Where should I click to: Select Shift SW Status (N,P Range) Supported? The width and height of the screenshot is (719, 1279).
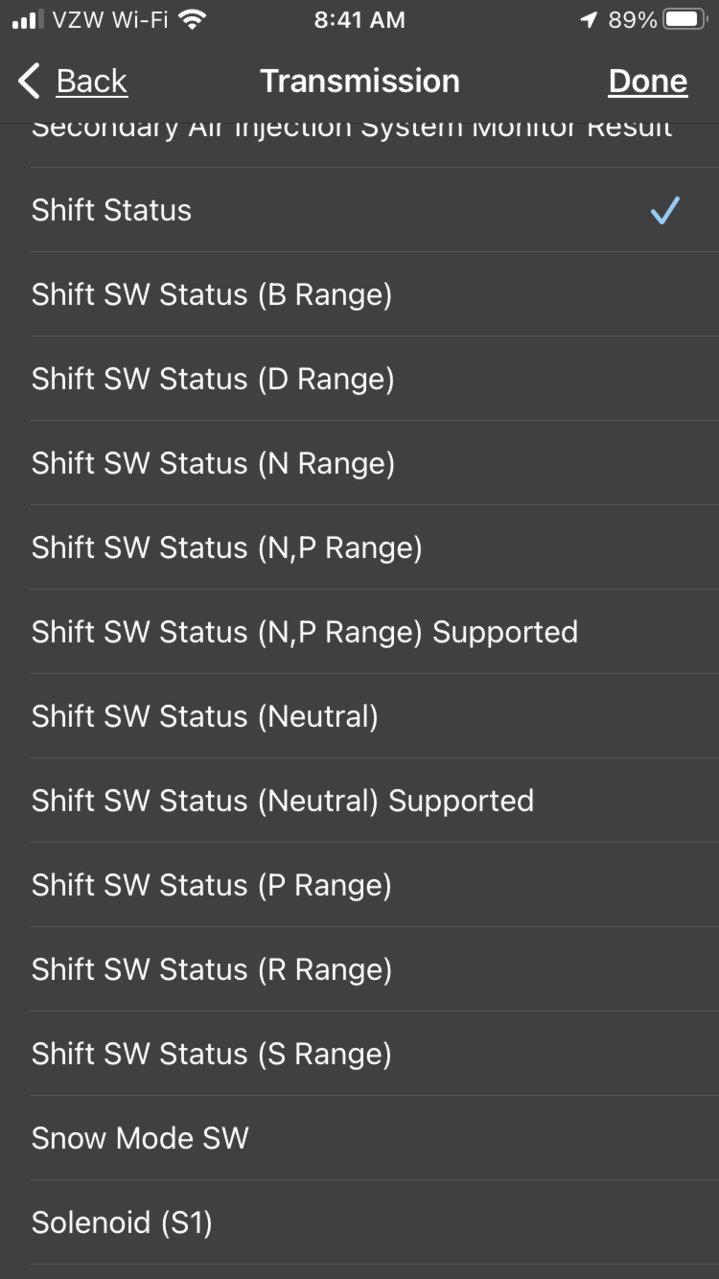tap(359, 632)
